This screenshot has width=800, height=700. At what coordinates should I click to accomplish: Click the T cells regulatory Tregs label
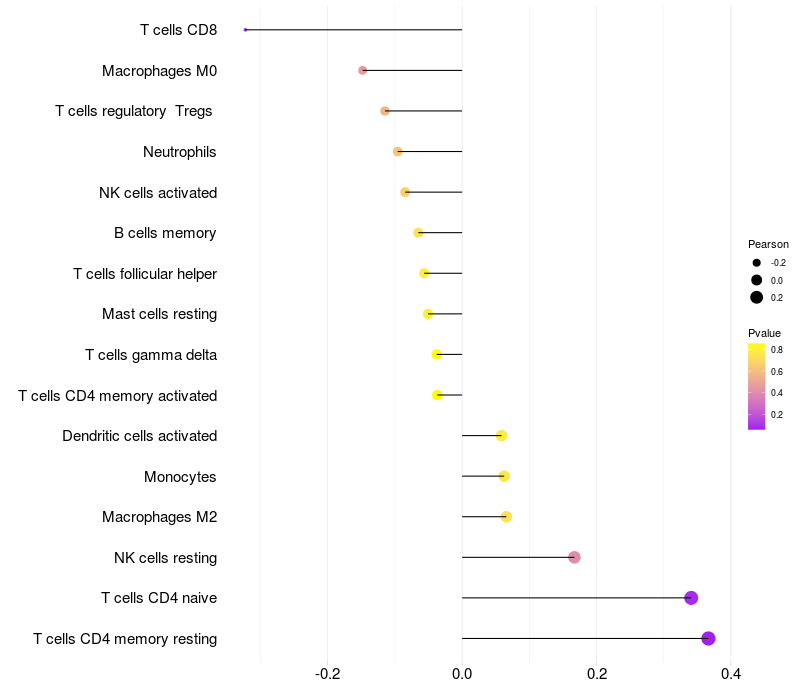click(134, 111)
